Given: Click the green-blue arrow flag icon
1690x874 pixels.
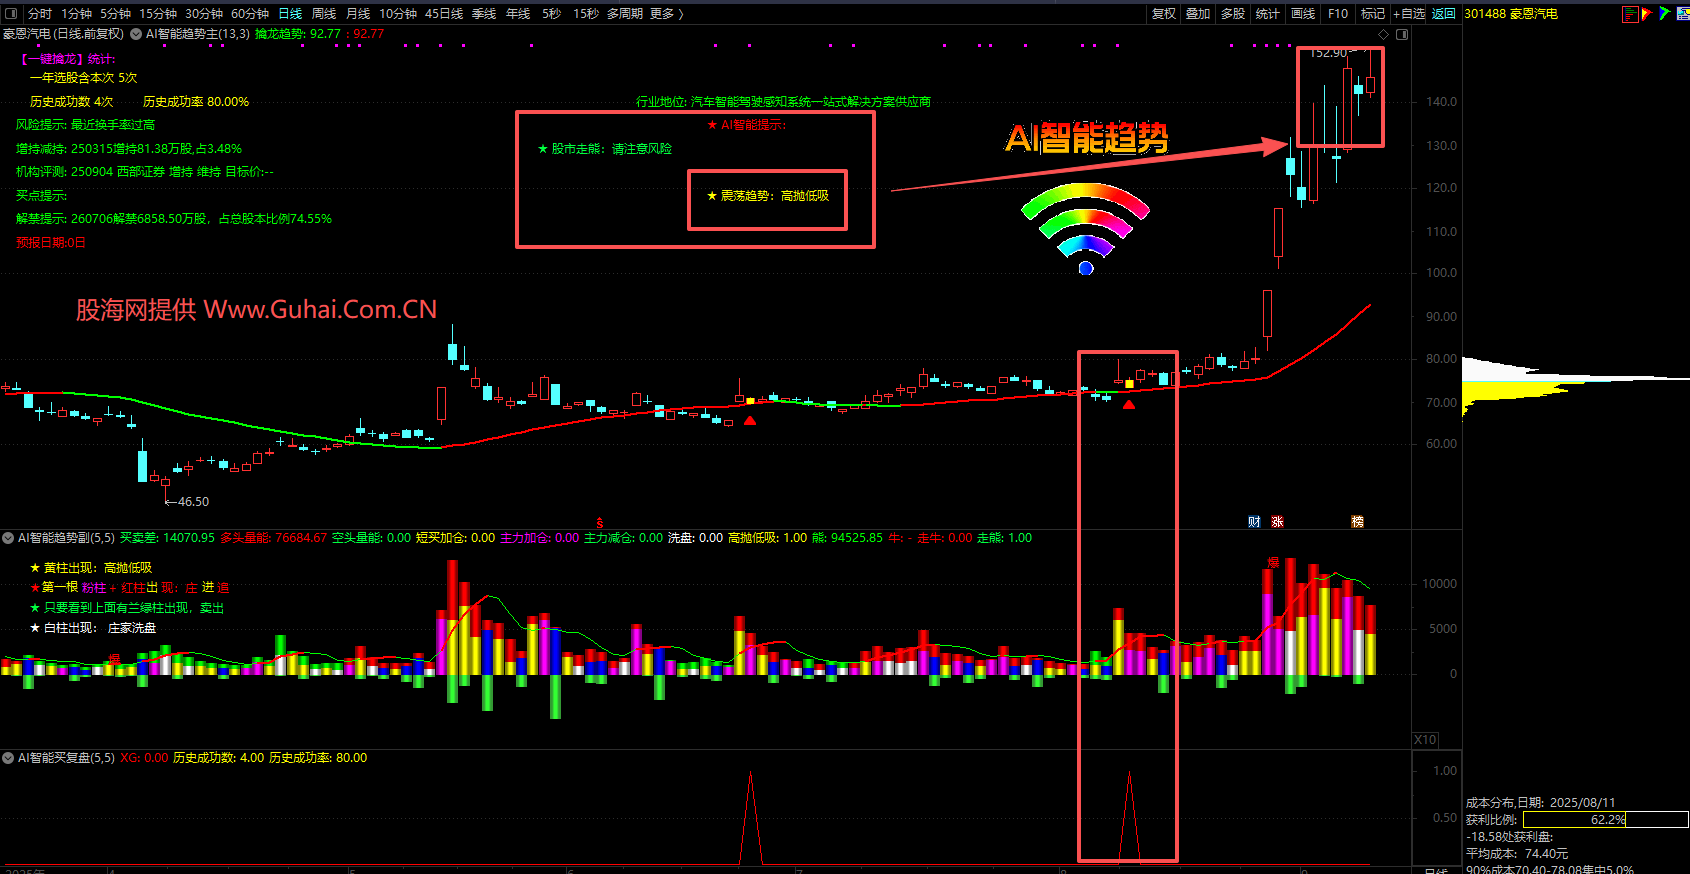Looking at the screenshot, I should (x=1664, y=14).
